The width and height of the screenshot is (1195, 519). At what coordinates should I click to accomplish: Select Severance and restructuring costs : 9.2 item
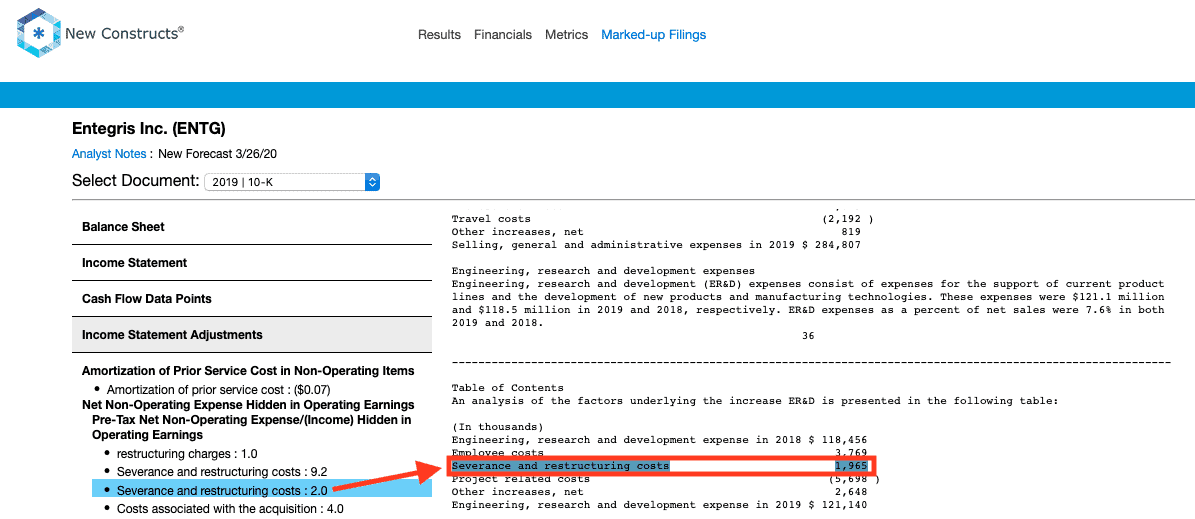[222, 472]
